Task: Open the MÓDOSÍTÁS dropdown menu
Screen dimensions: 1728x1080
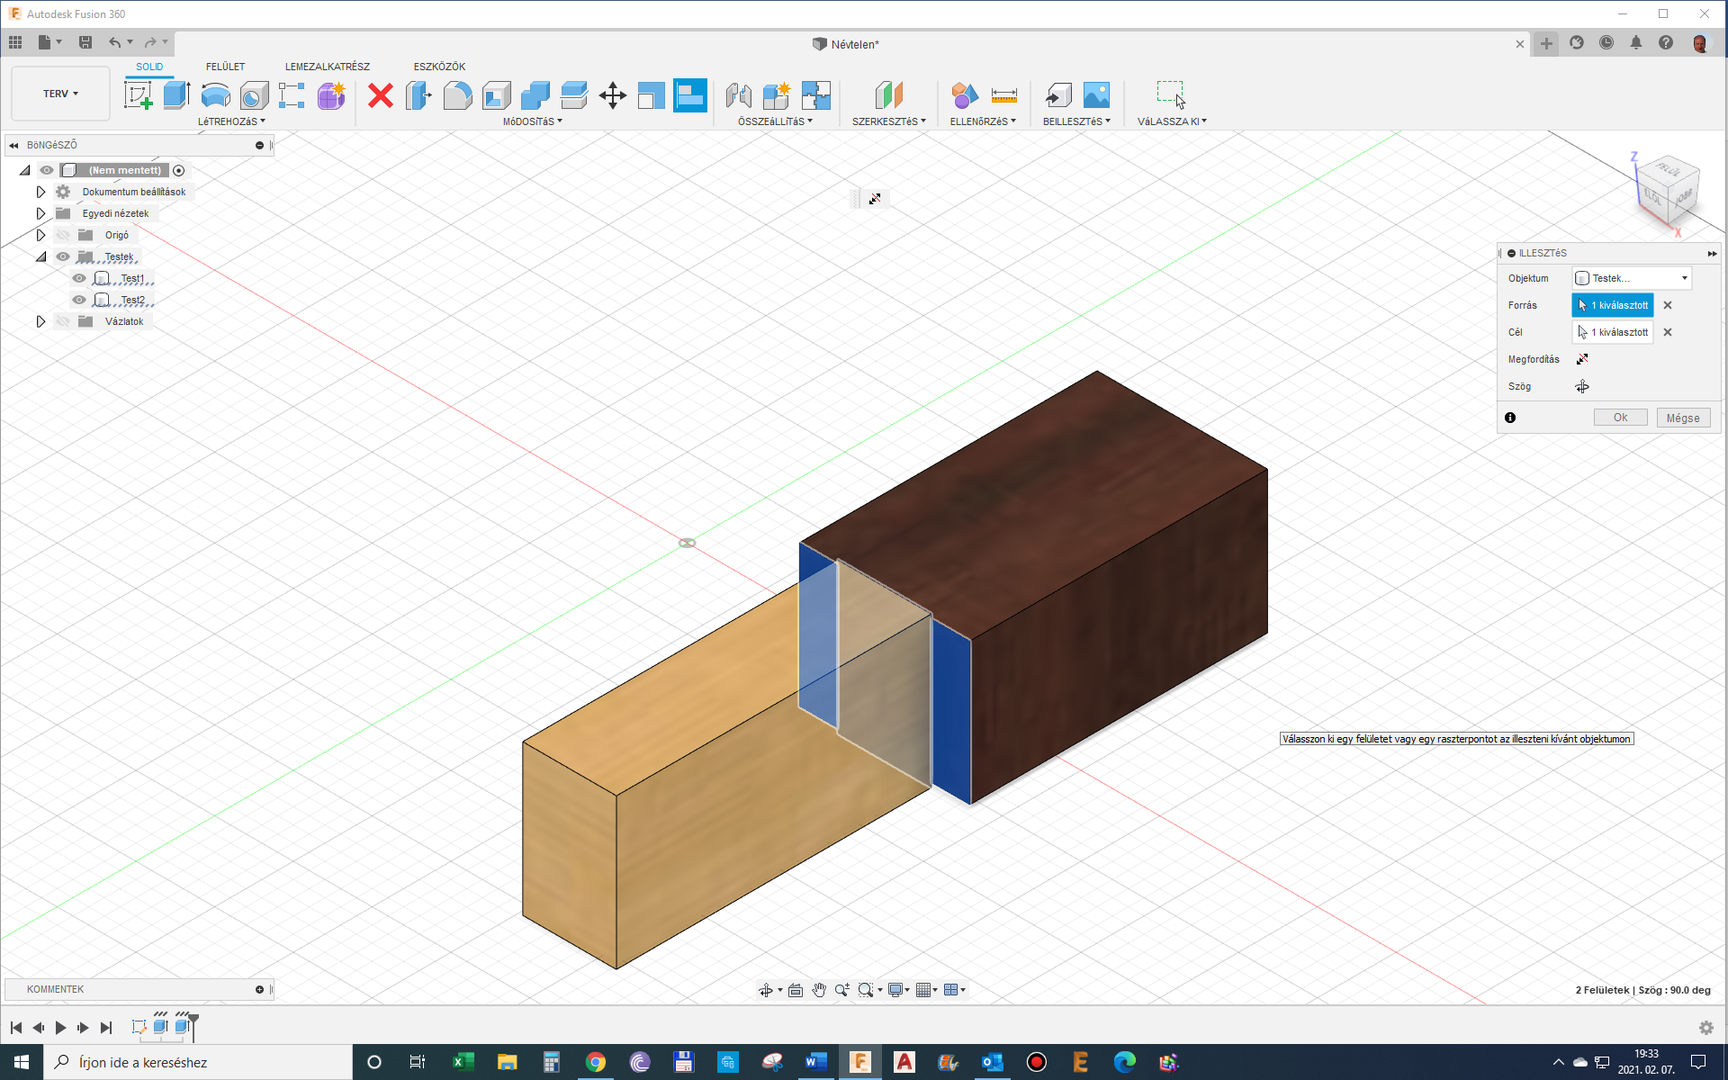Action: [x=532, y=121]
